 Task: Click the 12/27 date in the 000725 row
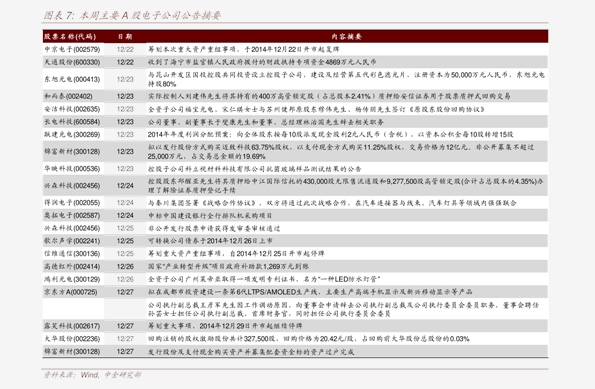[125, 292]
